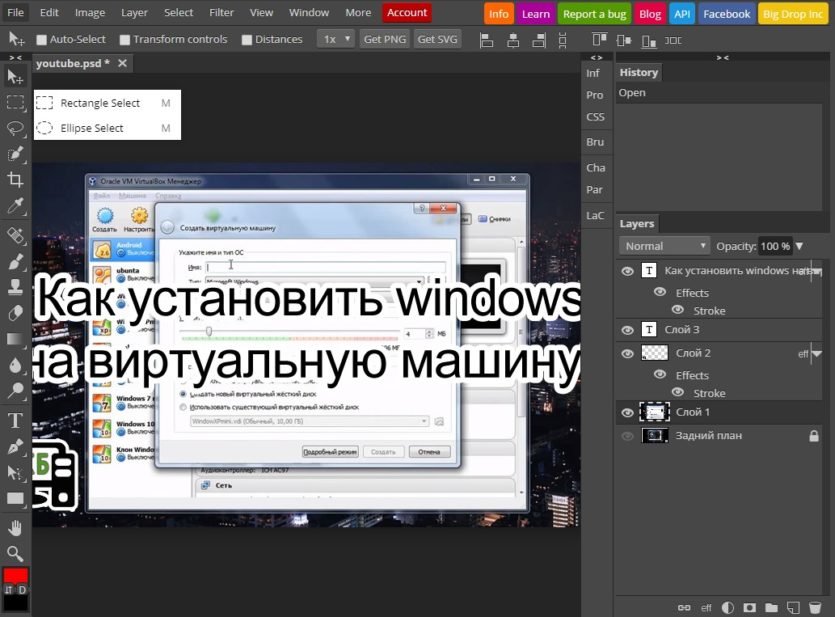The height and width of the screenshot is (617, 835).
Task: Select the Move tool in the toolbox
Action: [15, 77]
